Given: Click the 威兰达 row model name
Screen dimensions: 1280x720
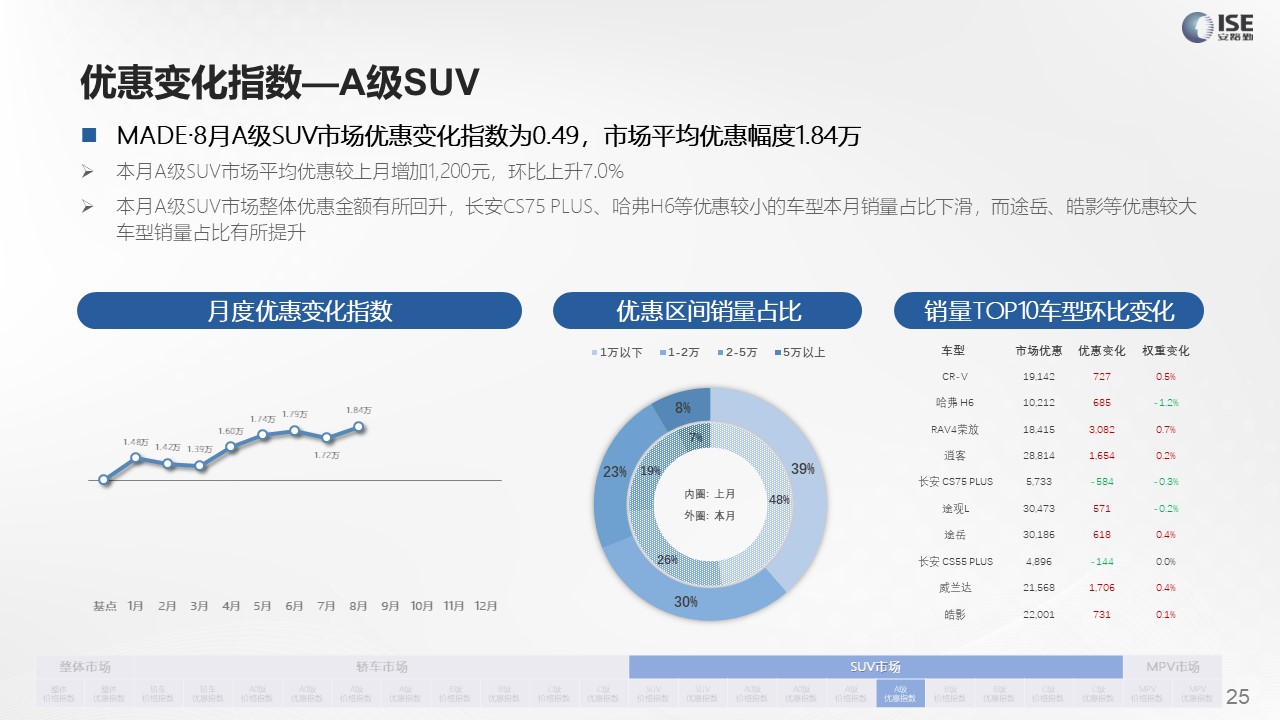Looking at the screenshot, I should 955,588.
